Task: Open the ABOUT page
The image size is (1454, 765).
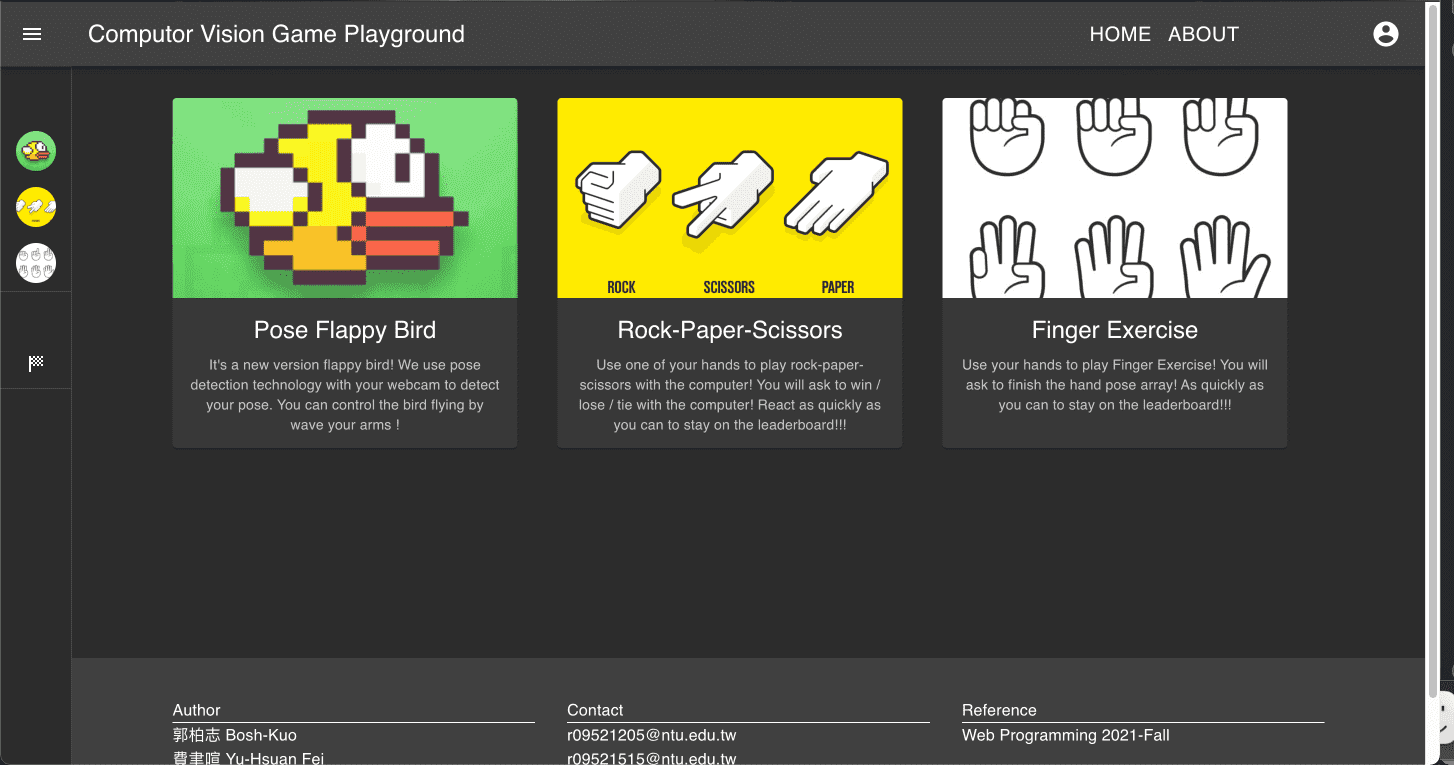Action: point(1203,34)
